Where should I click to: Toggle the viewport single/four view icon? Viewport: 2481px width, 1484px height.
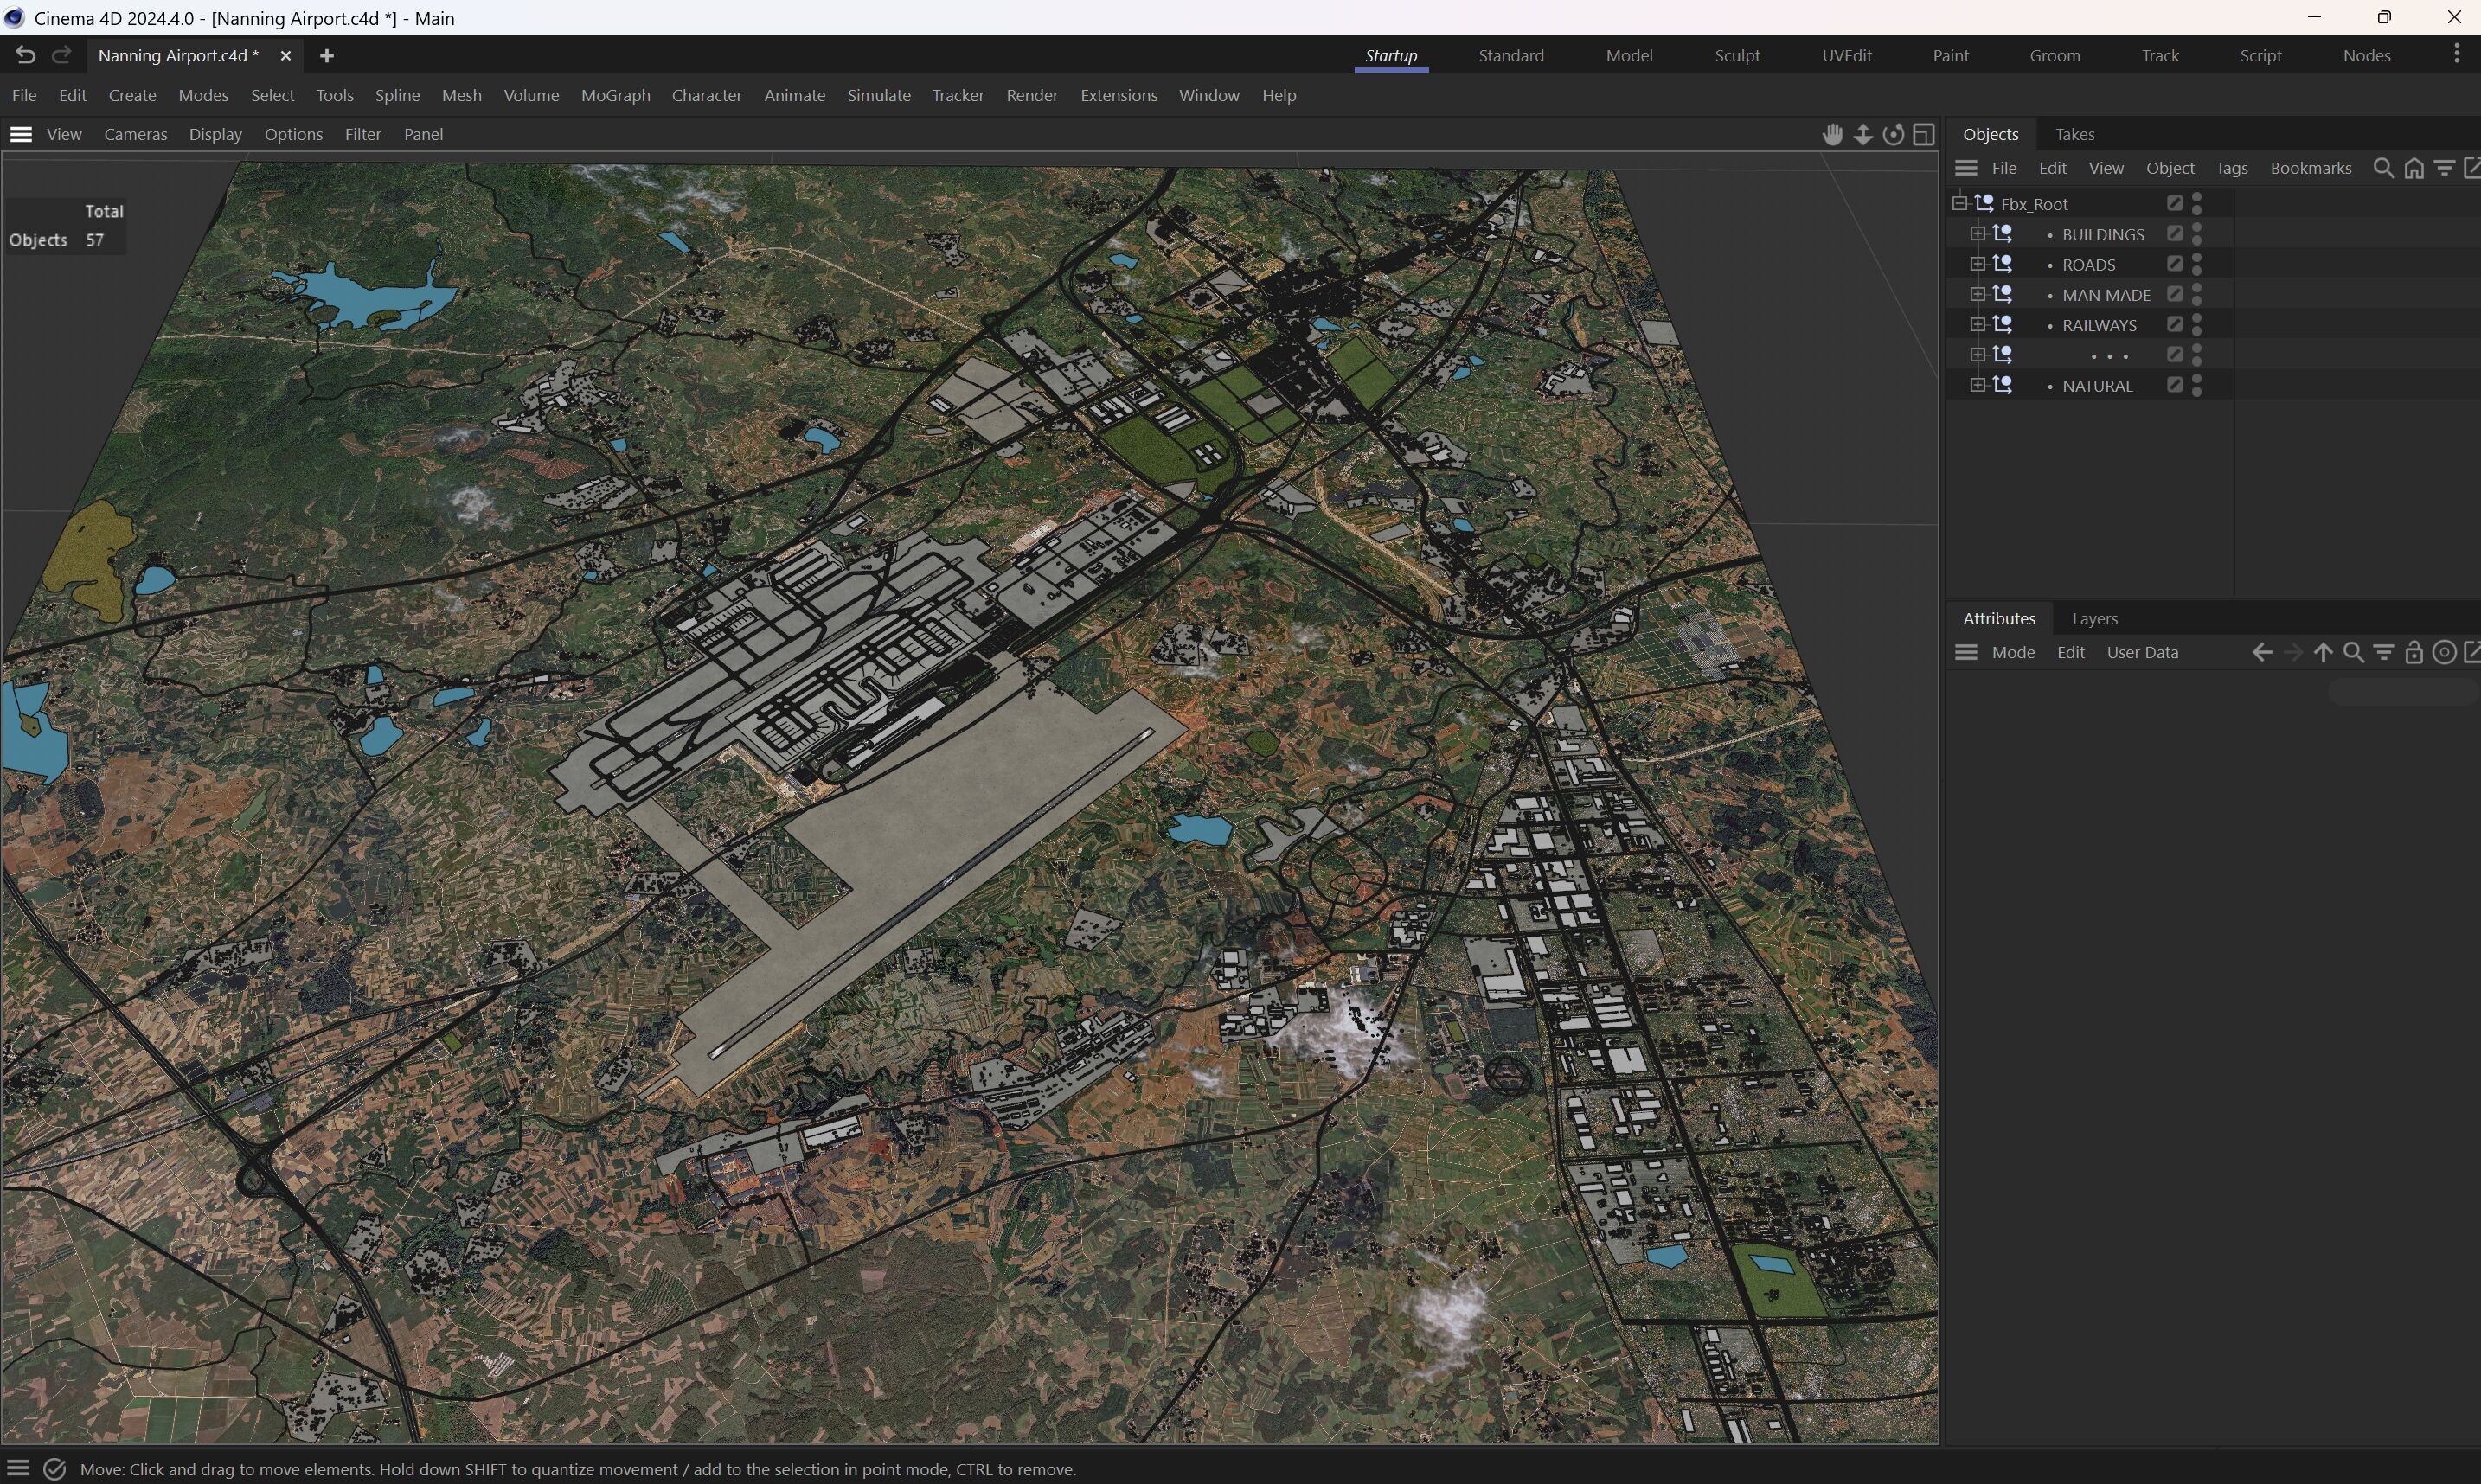pos(1924,134)
